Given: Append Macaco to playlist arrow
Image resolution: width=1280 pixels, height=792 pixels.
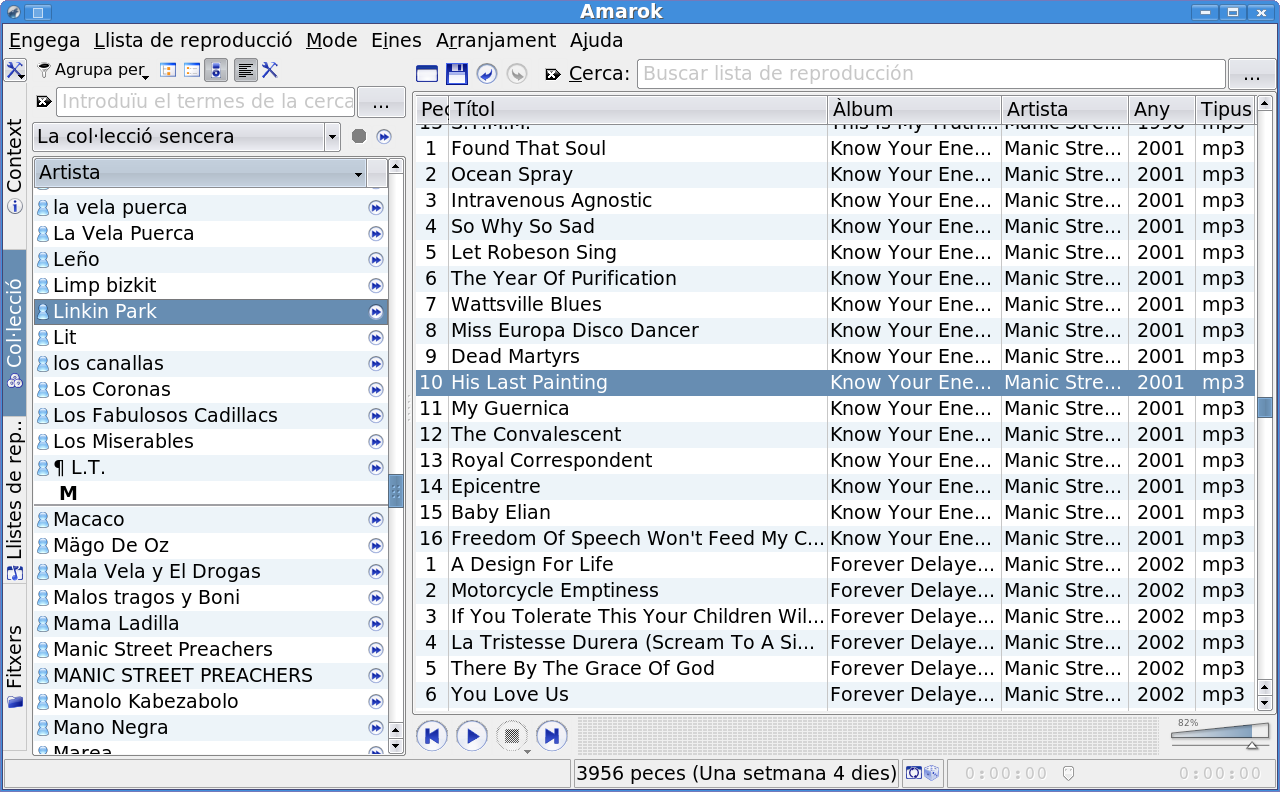Looking at the screenshot, I should point(376,520).
